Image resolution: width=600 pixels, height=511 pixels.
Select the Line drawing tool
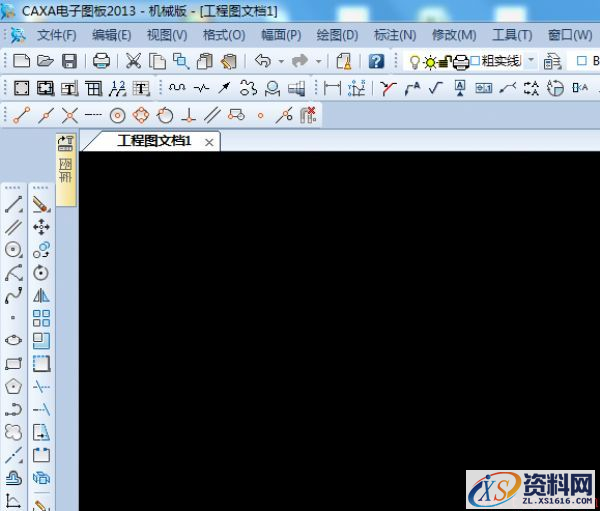tap(13, 204)
